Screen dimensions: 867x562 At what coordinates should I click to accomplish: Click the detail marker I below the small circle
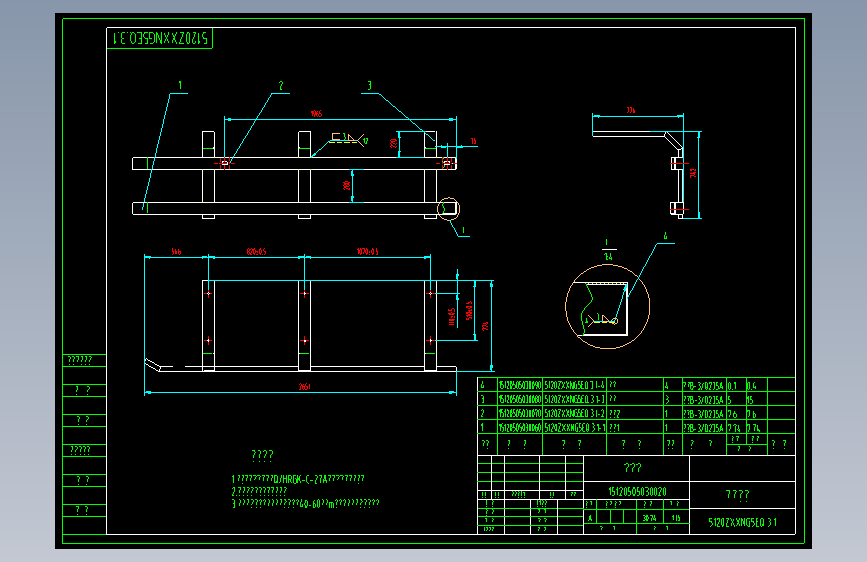463,230
